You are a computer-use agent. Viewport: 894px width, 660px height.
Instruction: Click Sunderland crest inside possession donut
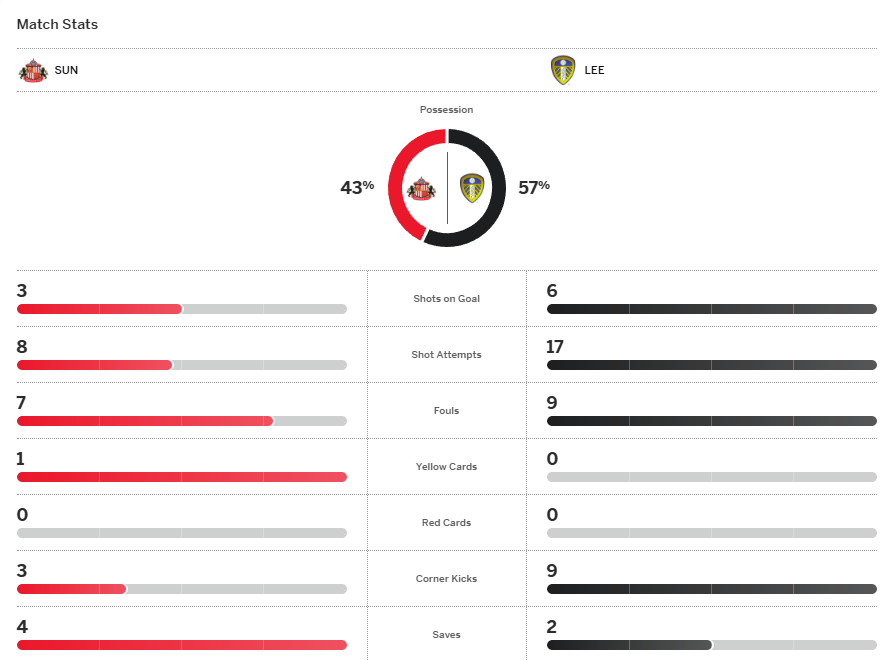(x=421, y=188)
